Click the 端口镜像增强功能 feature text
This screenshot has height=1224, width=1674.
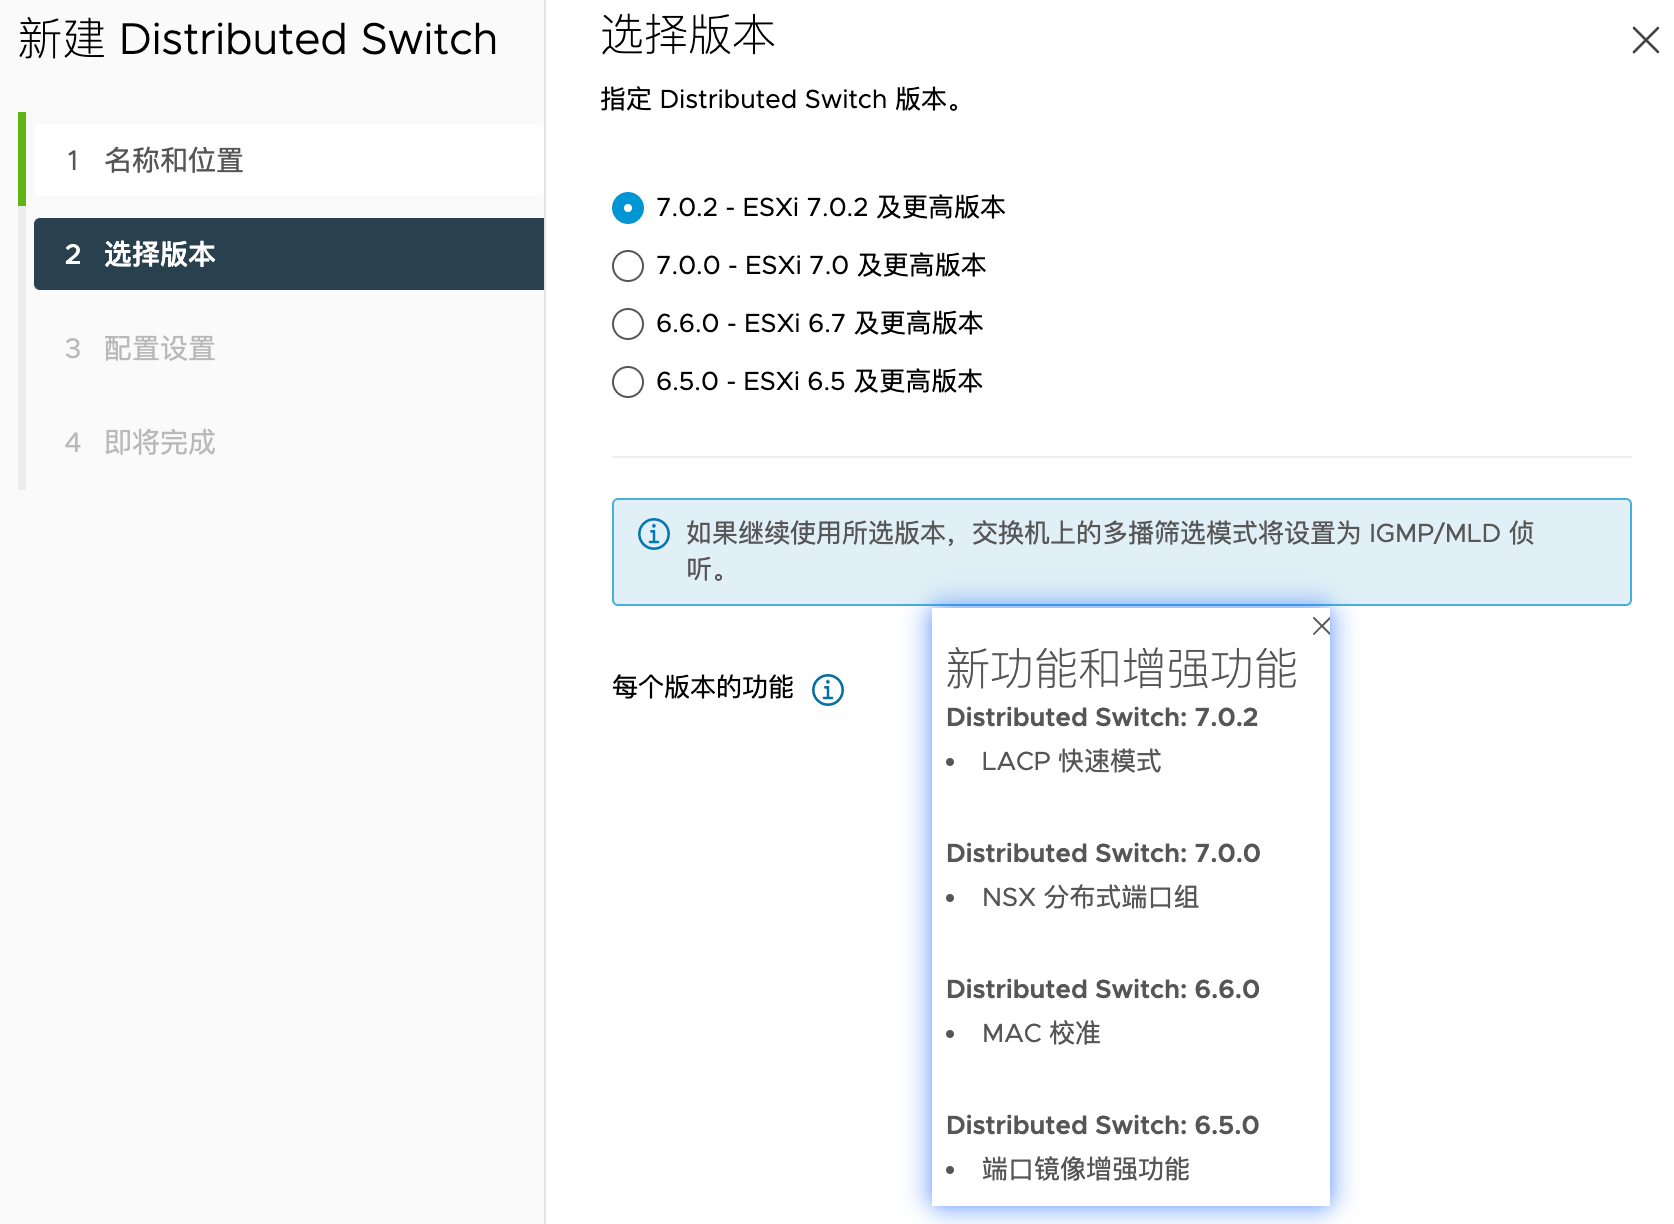pos(1086,1169)
